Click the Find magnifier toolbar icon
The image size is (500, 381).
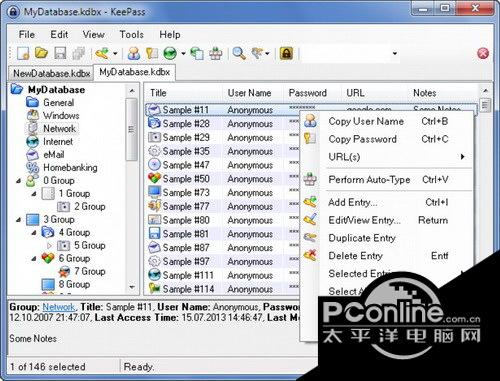point(239,53)
